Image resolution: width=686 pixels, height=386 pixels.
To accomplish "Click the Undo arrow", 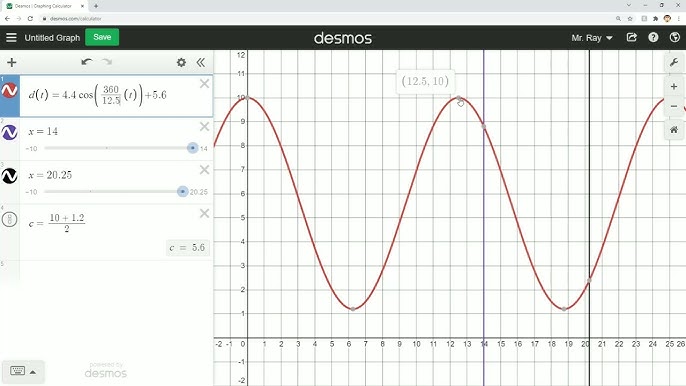I will [x=87, y=62].
